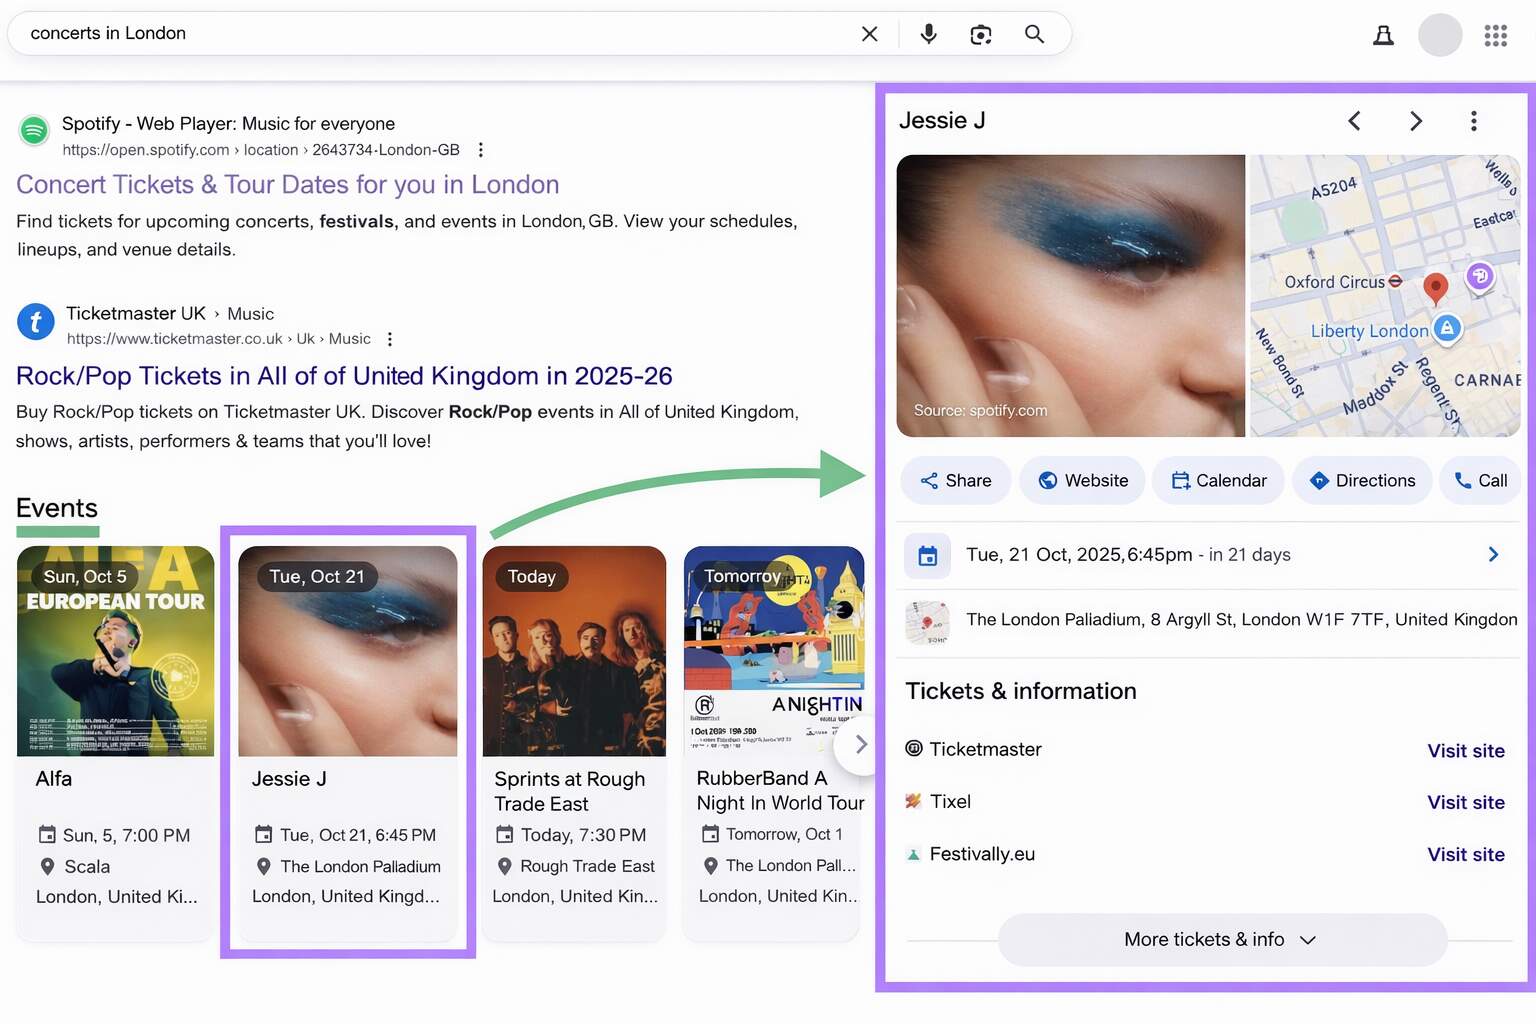Visit Ticketmaster site for tickets

1466,750
